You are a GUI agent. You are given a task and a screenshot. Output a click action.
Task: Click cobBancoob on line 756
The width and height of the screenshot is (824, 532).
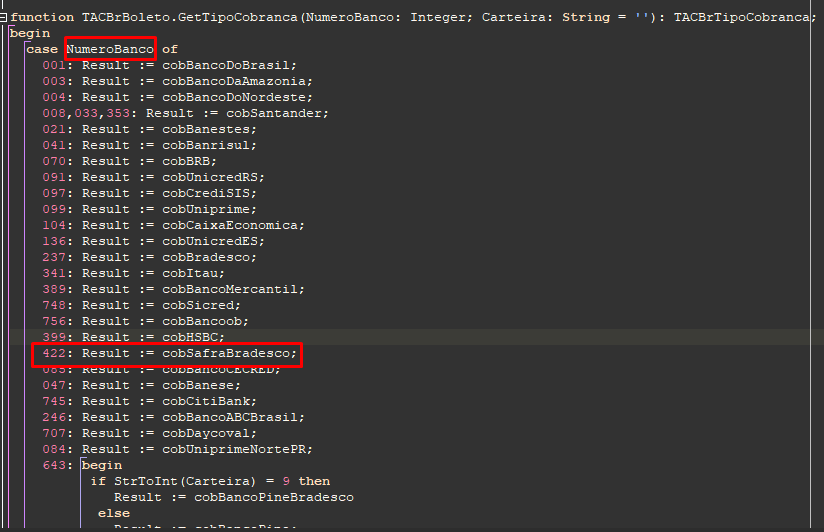click(202, 321)
